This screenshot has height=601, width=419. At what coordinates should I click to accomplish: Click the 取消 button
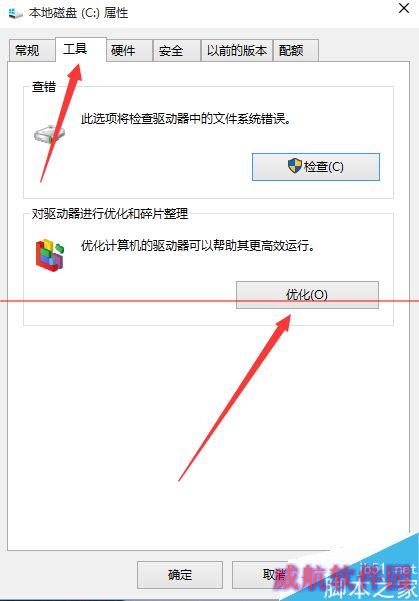tap(274, 575)
